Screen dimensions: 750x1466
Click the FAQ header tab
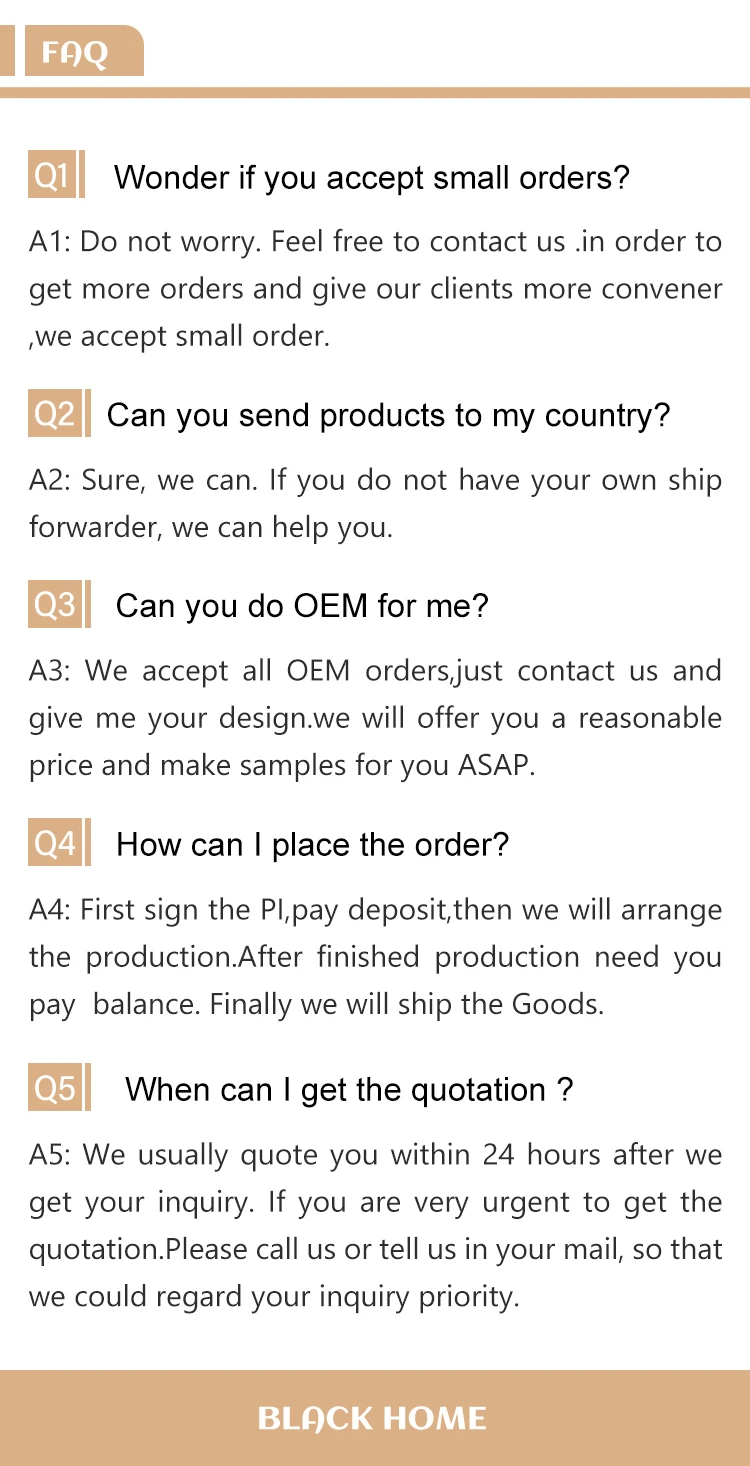(82, 51)
